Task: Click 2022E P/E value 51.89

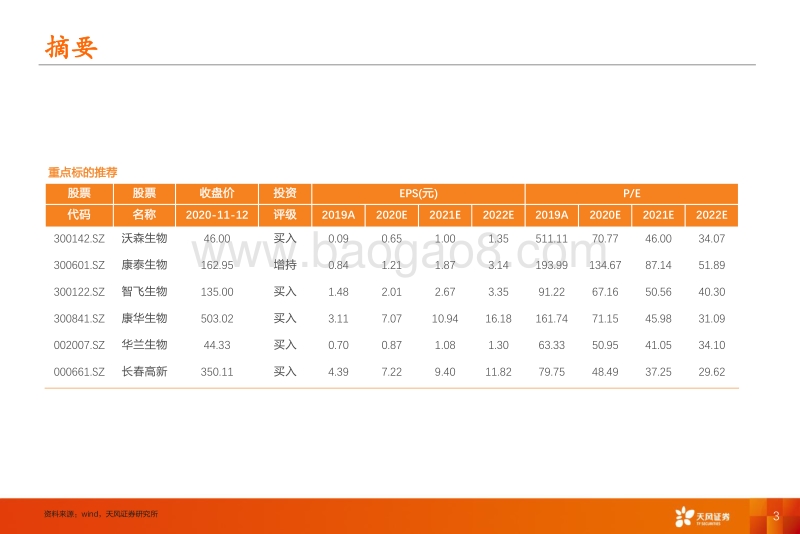Action: (x=712, y=265)
